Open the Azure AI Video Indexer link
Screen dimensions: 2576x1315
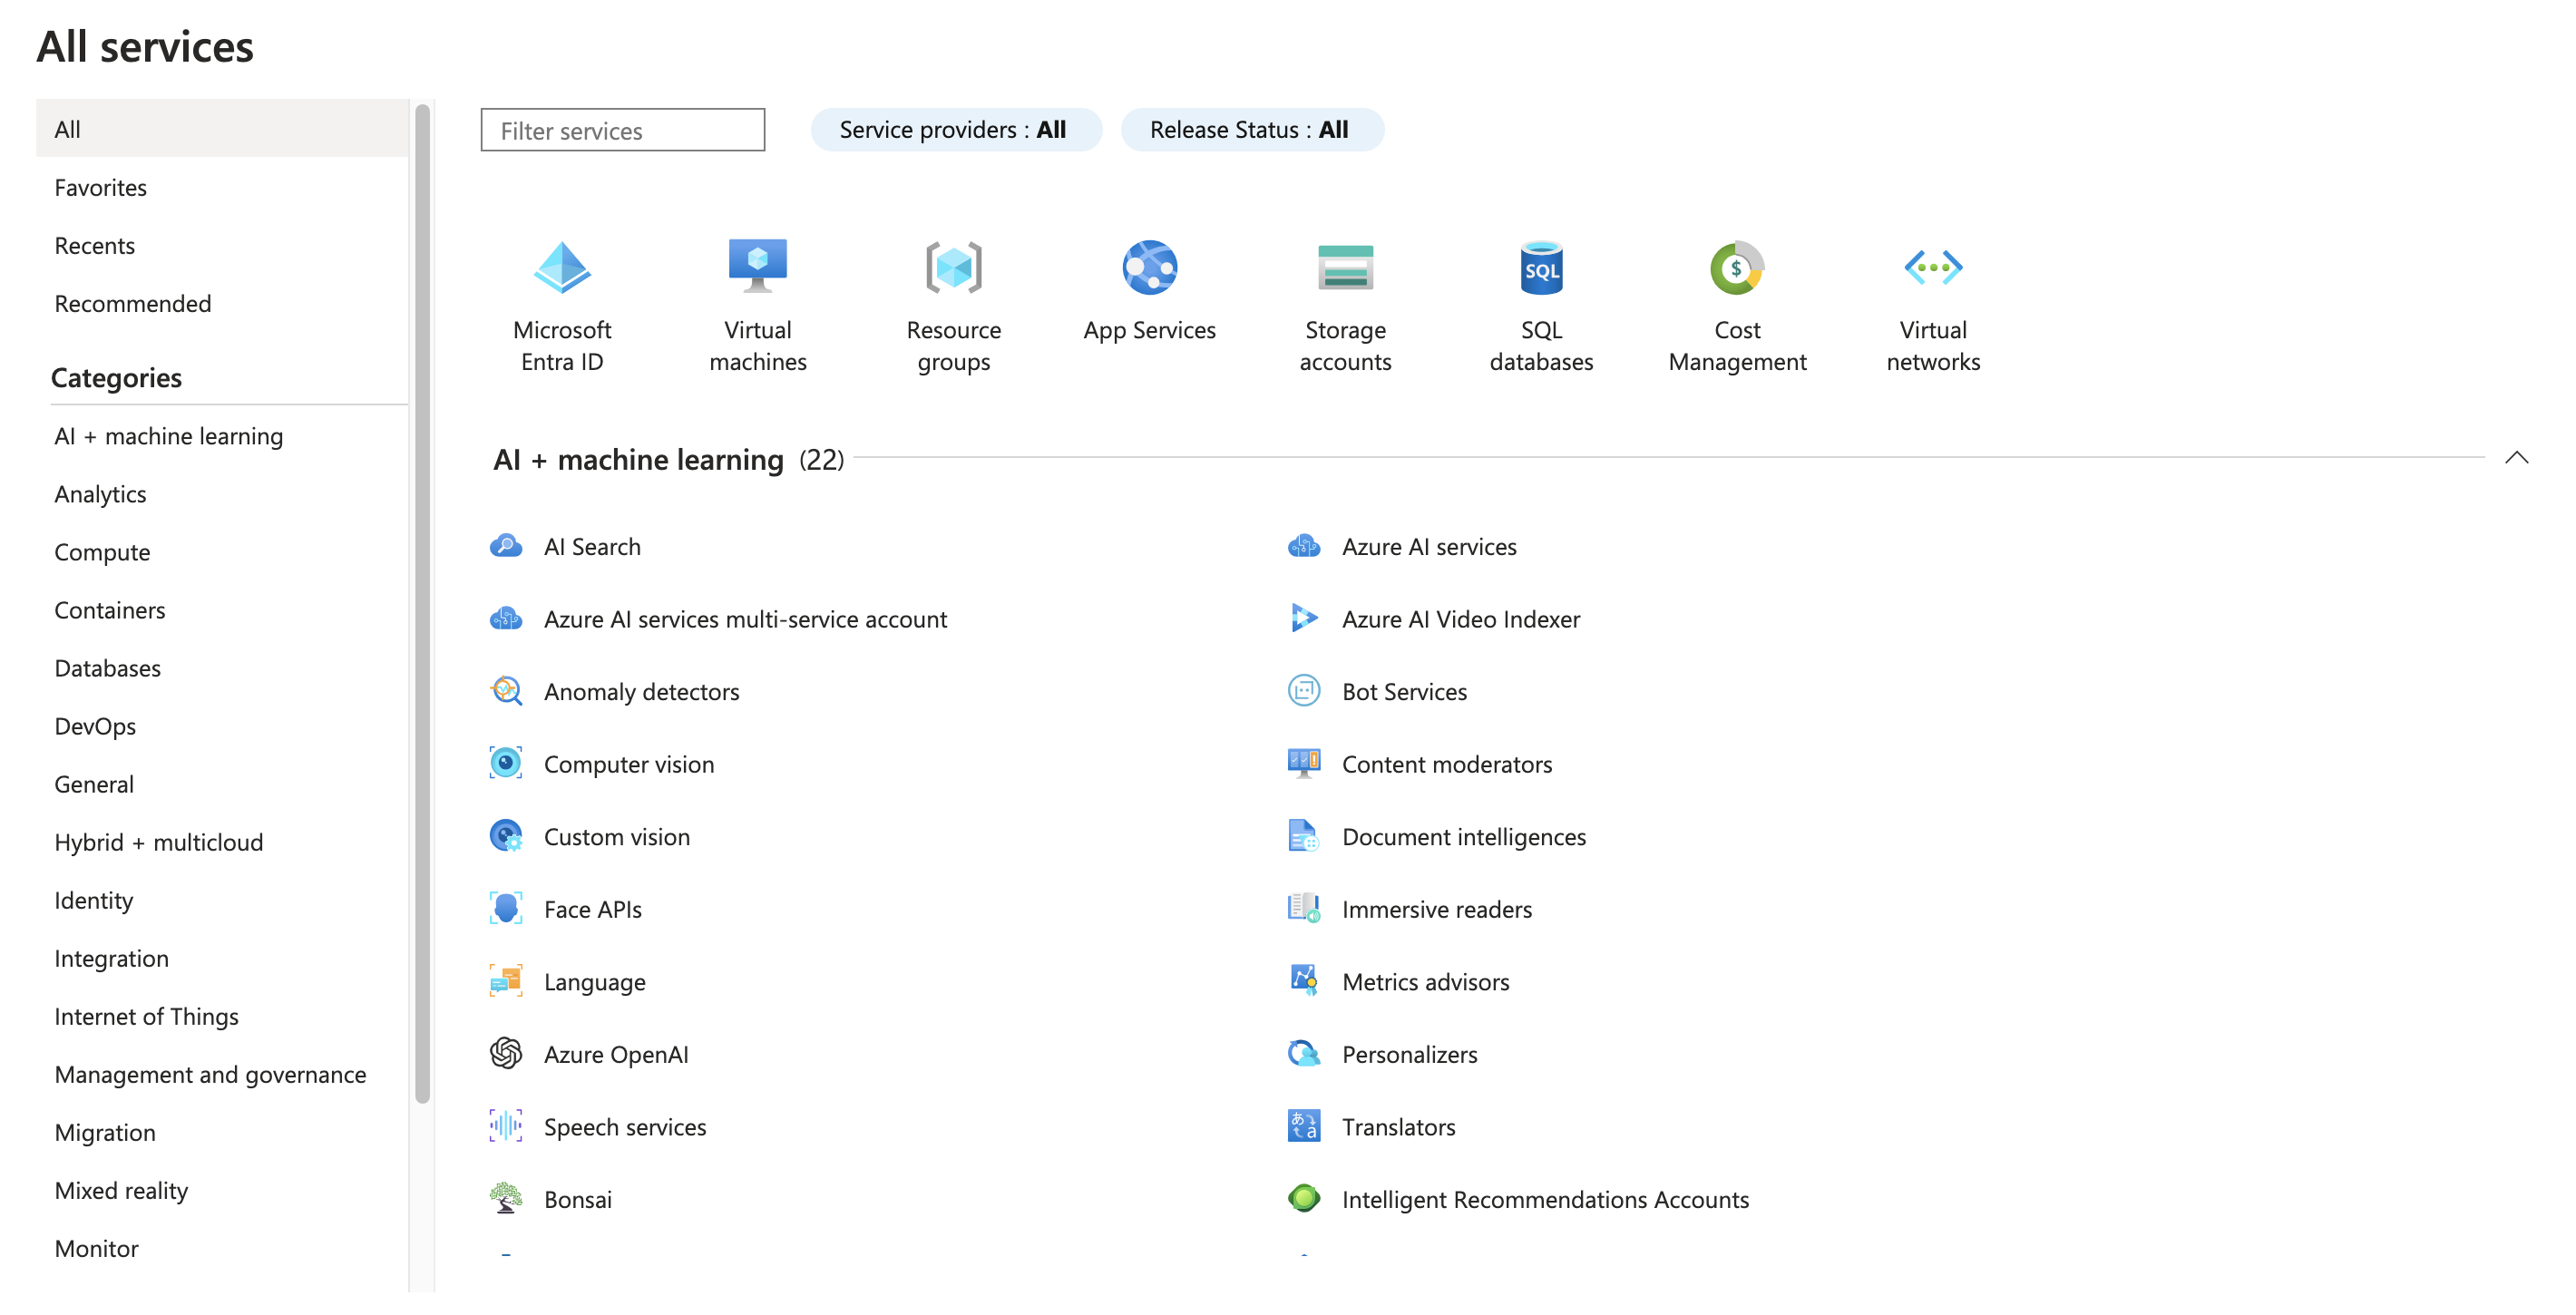(x=1460, y=619)
